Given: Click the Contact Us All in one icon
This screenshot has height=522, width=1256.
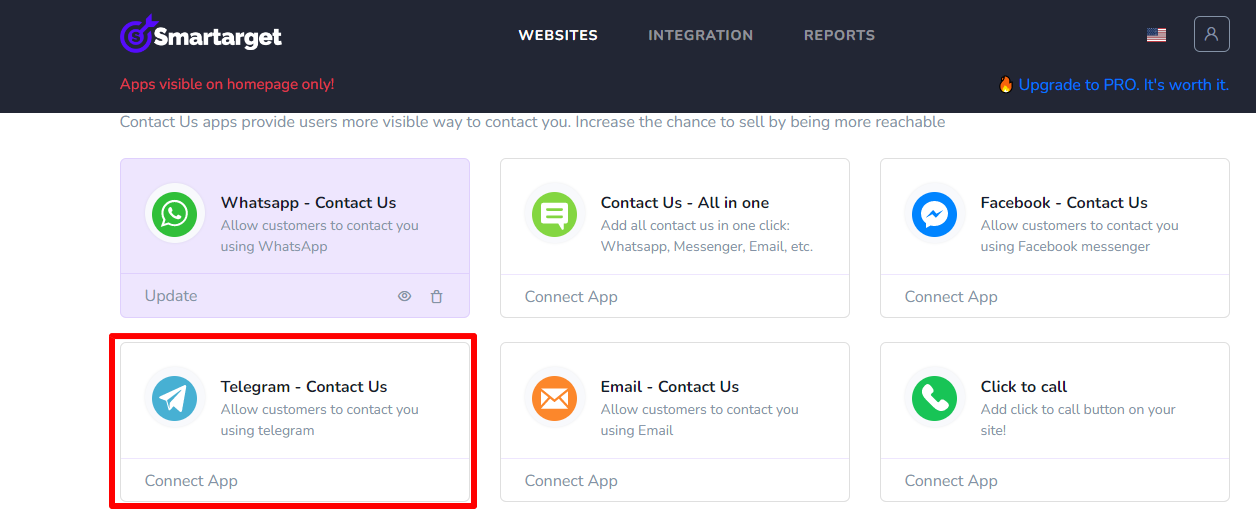Looking at the screenshot, I should coord(555,214).
